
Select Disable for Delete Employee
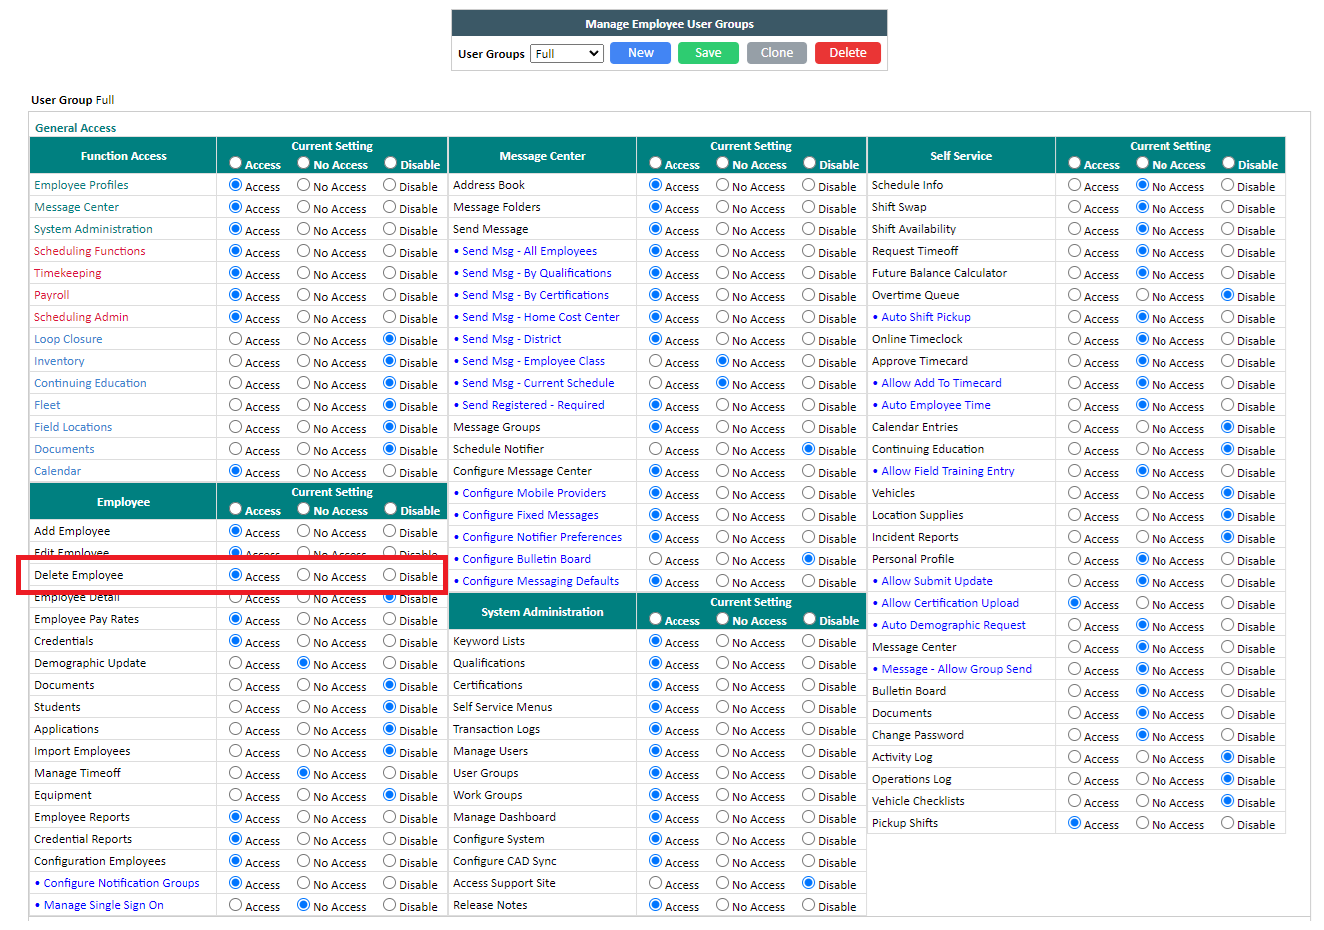pyautogui.click(x=388, y=576)
